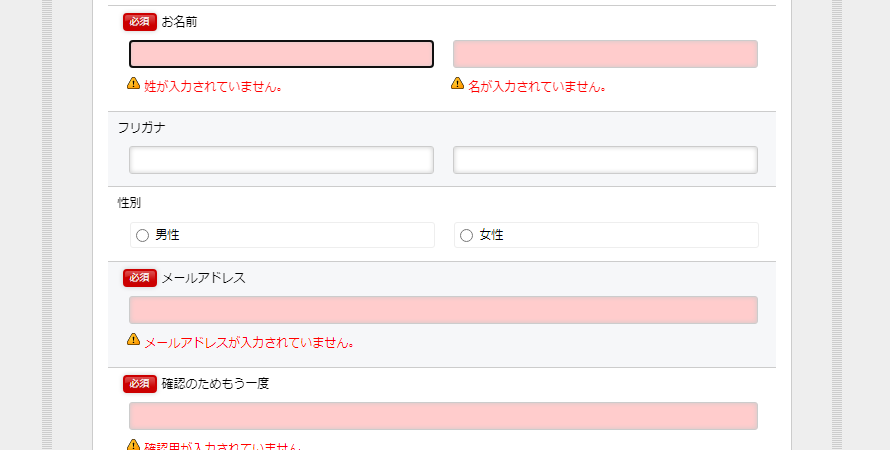This screenshot has height=450, width=890.
Task: Click the メールアドレスが入力されていません error text
Action: [250, 343]
